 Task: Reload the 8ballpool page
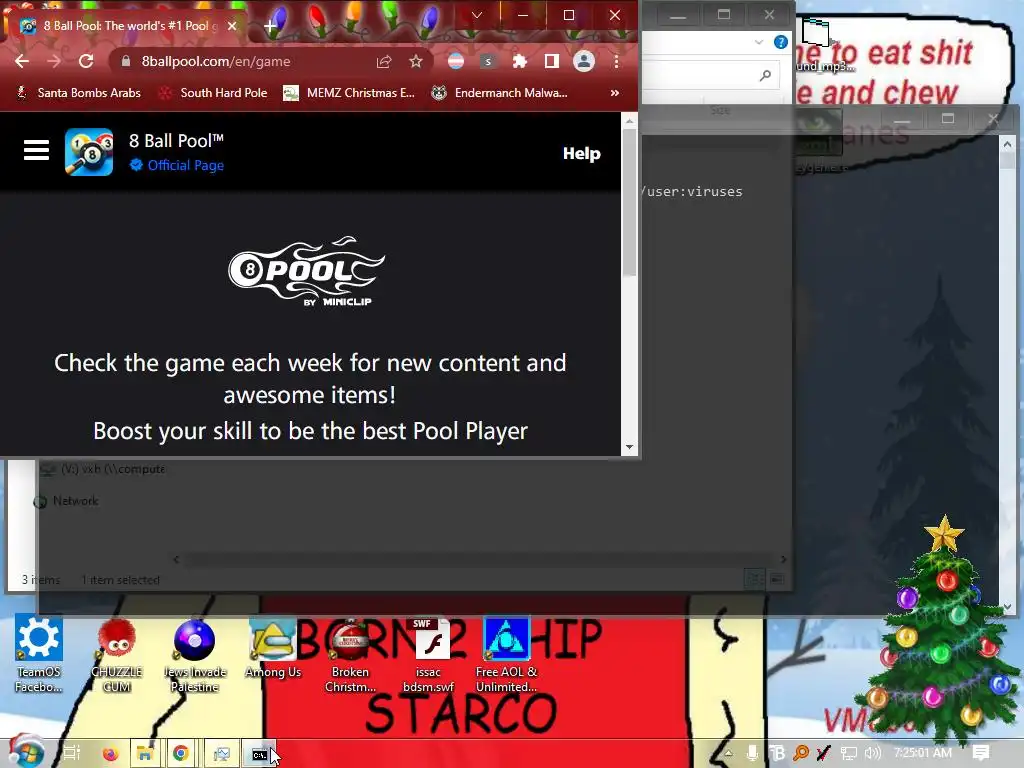pyautogui.click(x=86, y=61)
